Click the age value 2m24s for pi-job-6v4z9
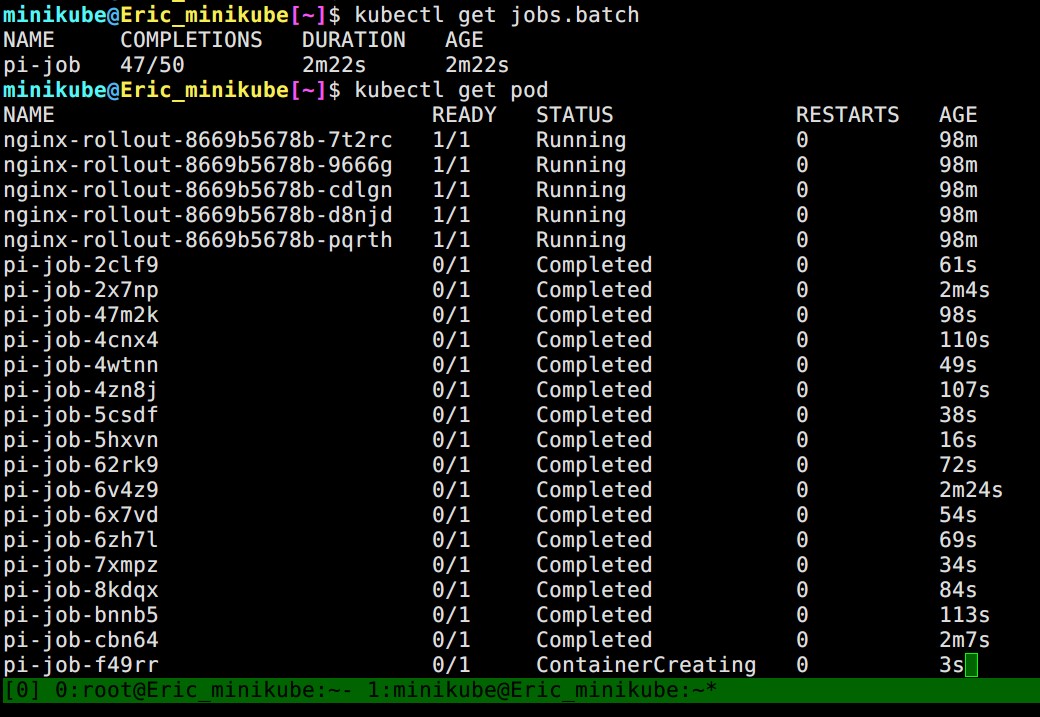Viewport: 1040px width, 717px height. 971,490
